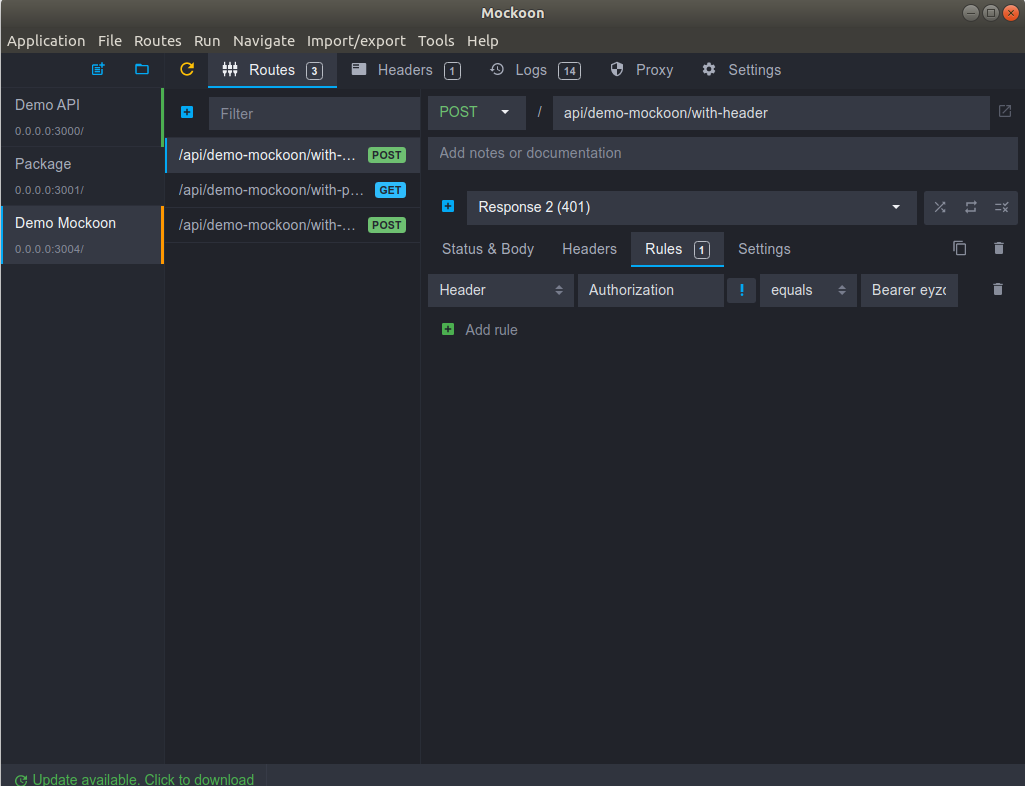Click the update available refresh icon
Viewport: 1025px width, 786px height.
pos(21,779)
